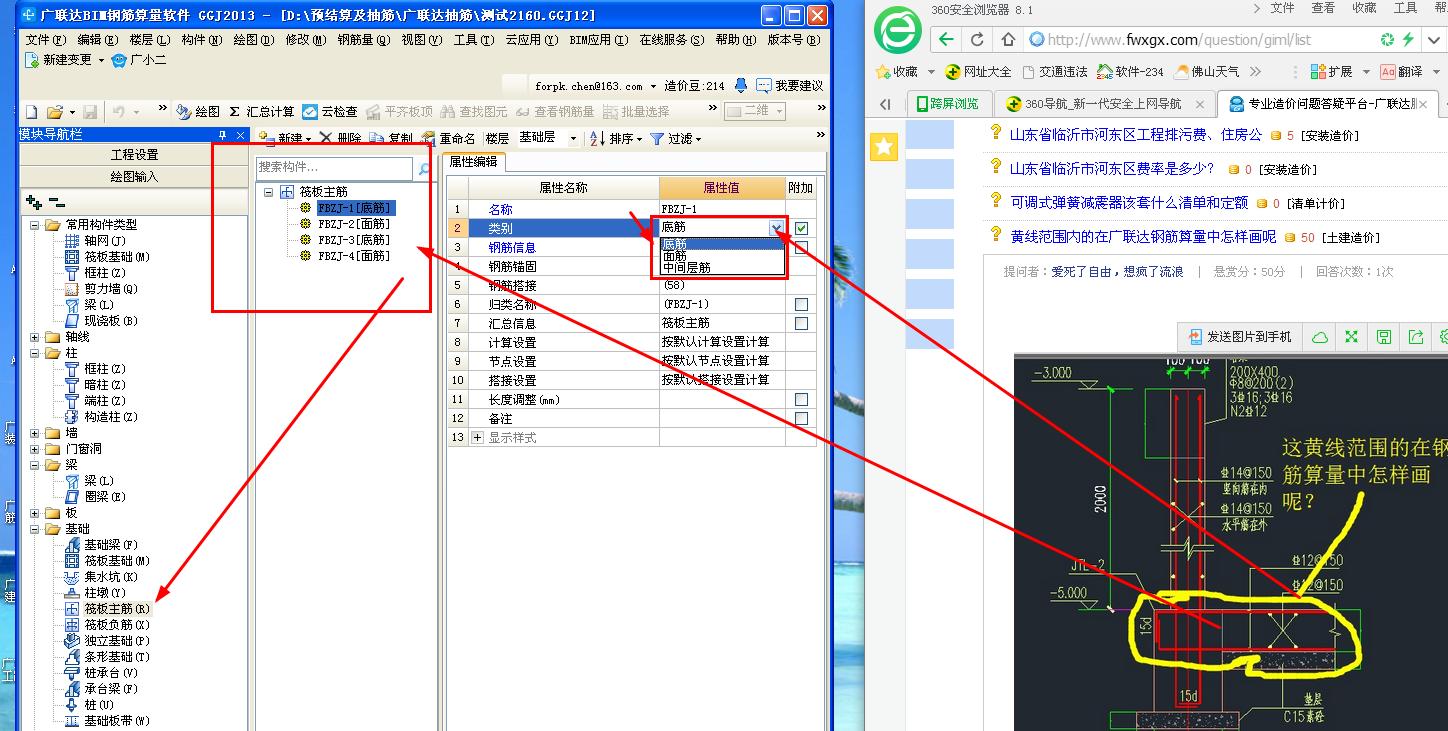
Task: Toggle the 附加 checkbox for 汇总信息 row
Action: pyautogui.click(x=801, y=323)
